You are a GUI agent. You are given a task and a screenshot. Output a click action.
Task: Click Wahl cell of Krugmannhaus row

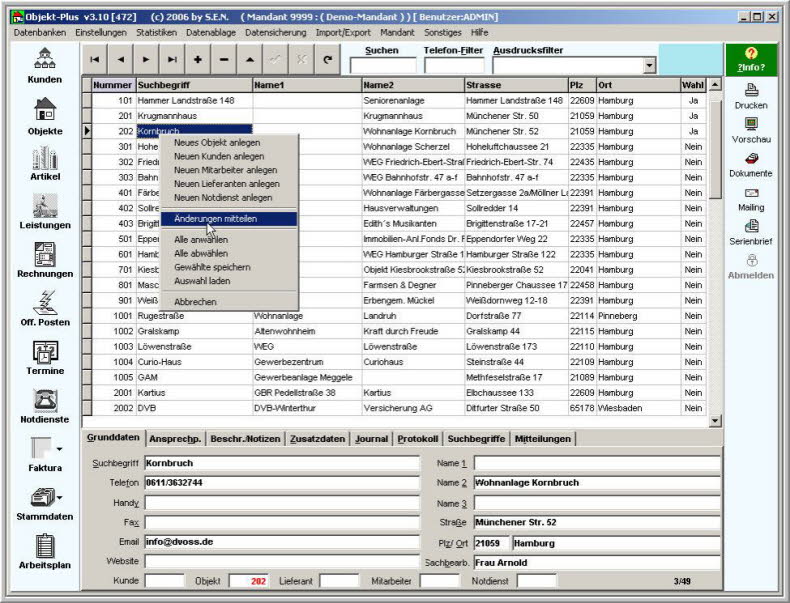point(693,116)
